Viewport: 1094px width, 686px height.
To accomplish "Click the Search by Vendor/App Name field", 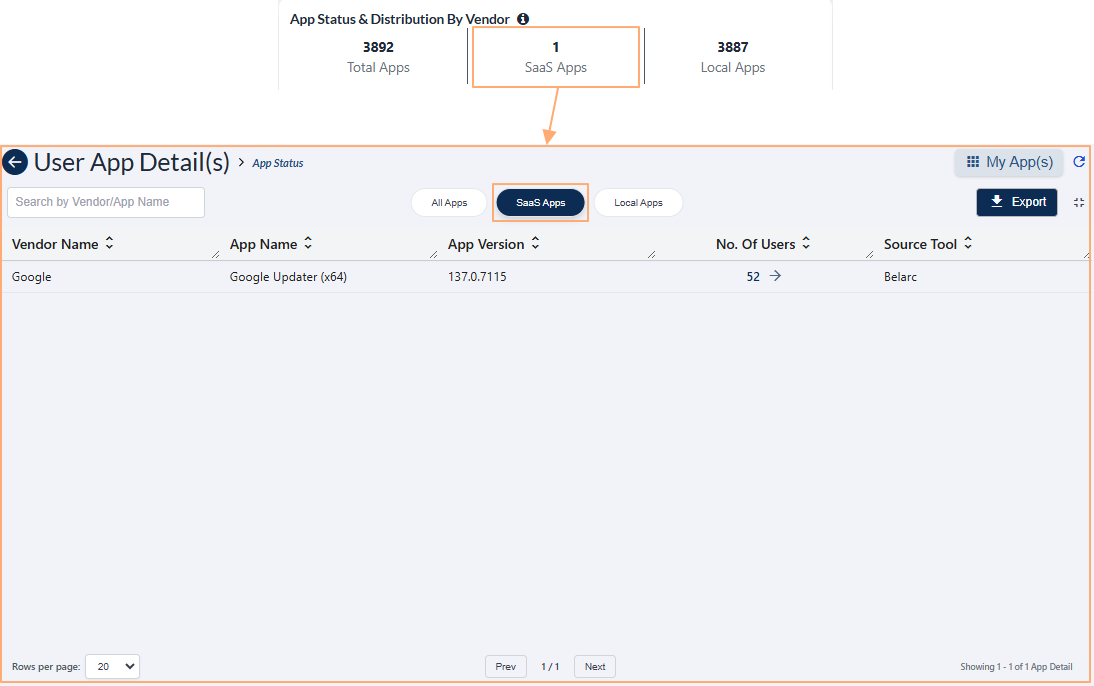I will point(105,202).
